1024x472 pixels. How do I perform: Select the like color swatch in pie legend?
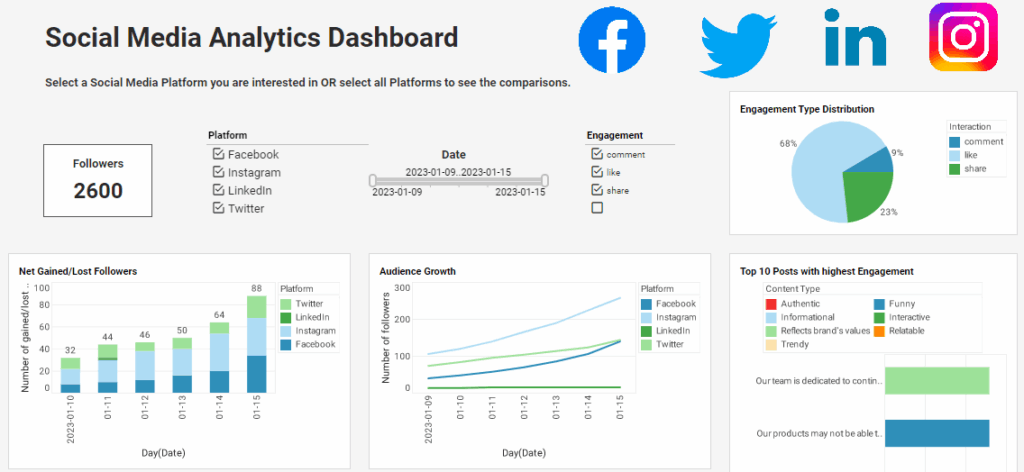[x=956, y=155]
